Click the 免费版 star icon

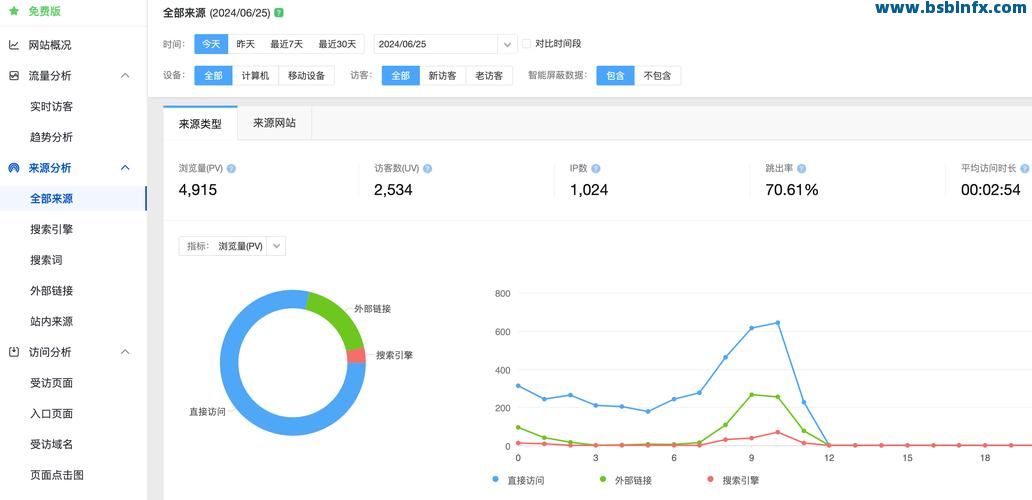[x=14, y=11]
